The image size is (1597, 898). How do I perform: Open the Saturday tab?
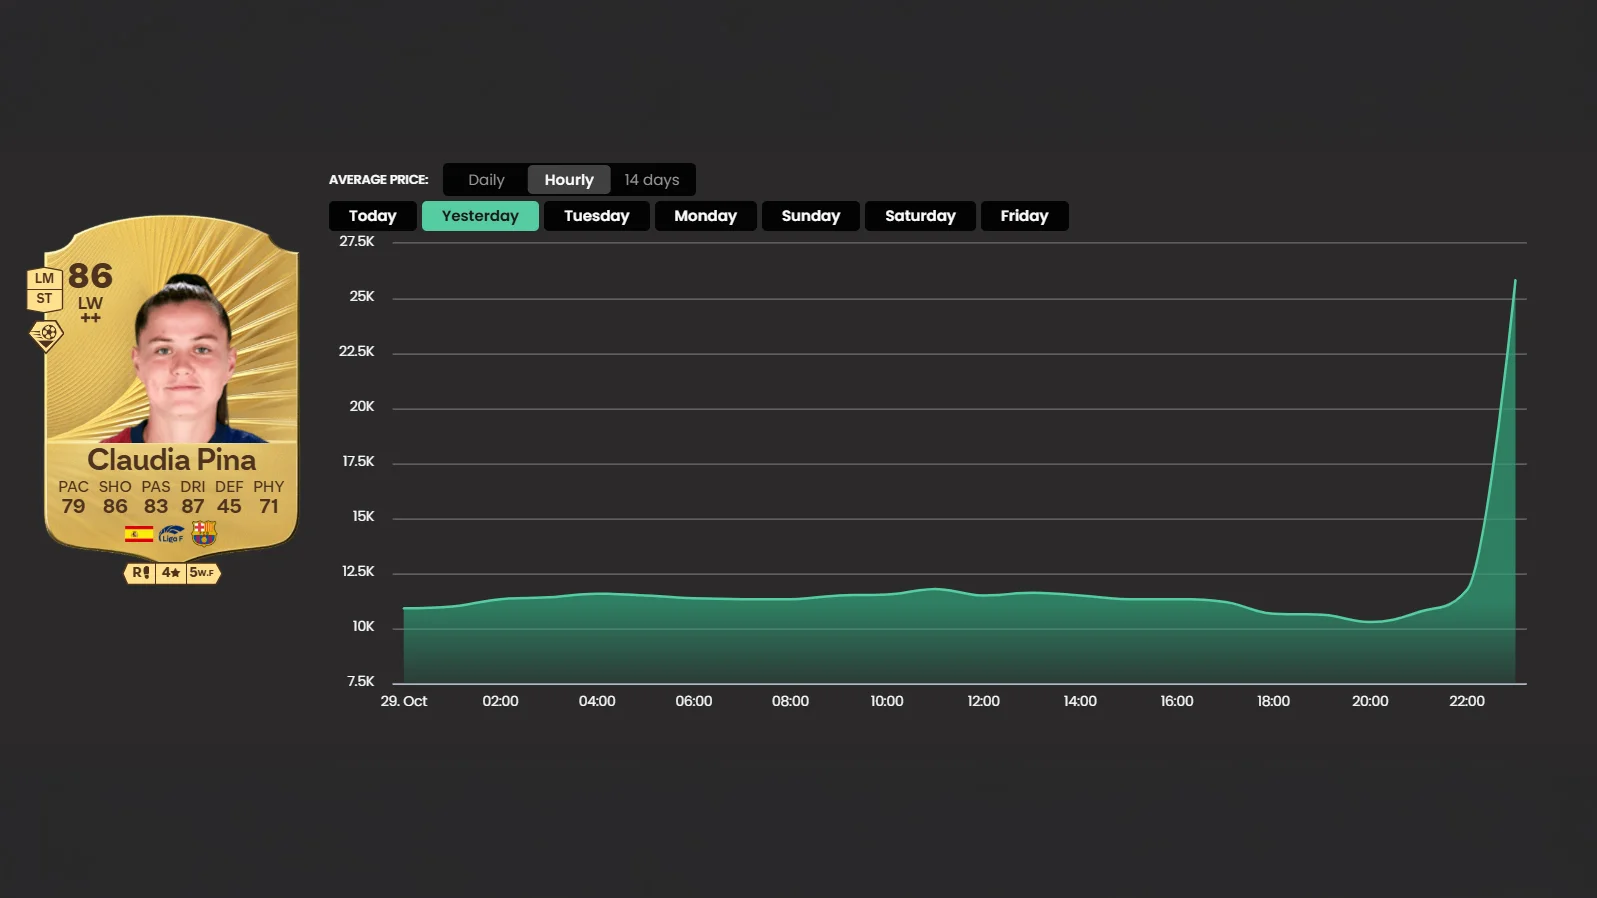(x=920, y=216)
